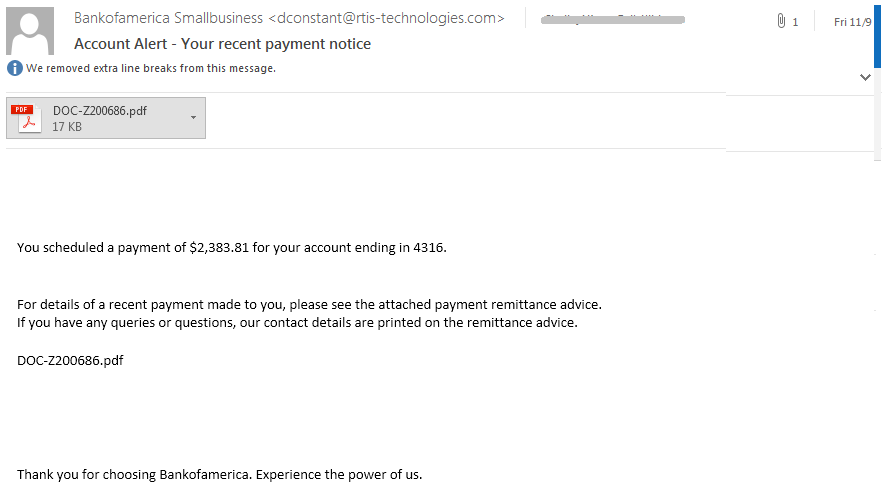Click the paperclip attachment indicator icon
The image size is (882, 498).
tap(781, 21)
